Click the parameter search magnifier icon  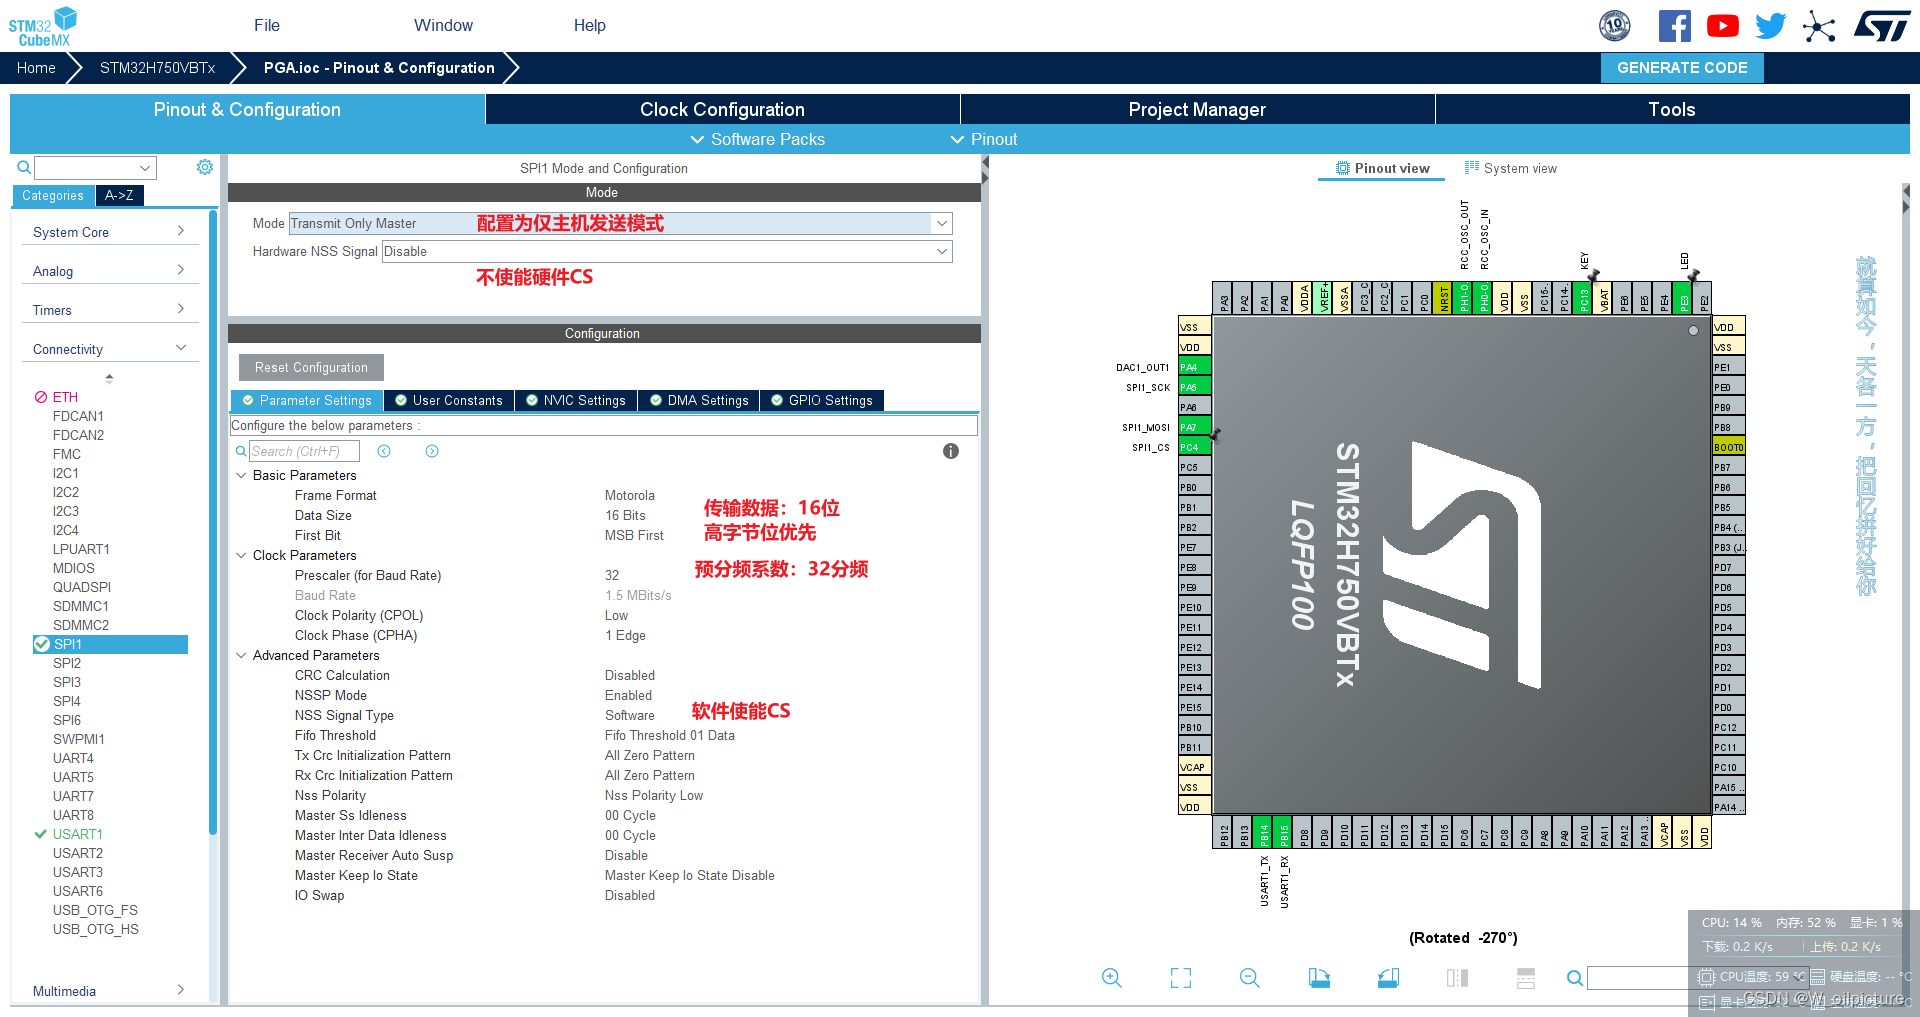[241, 451]
